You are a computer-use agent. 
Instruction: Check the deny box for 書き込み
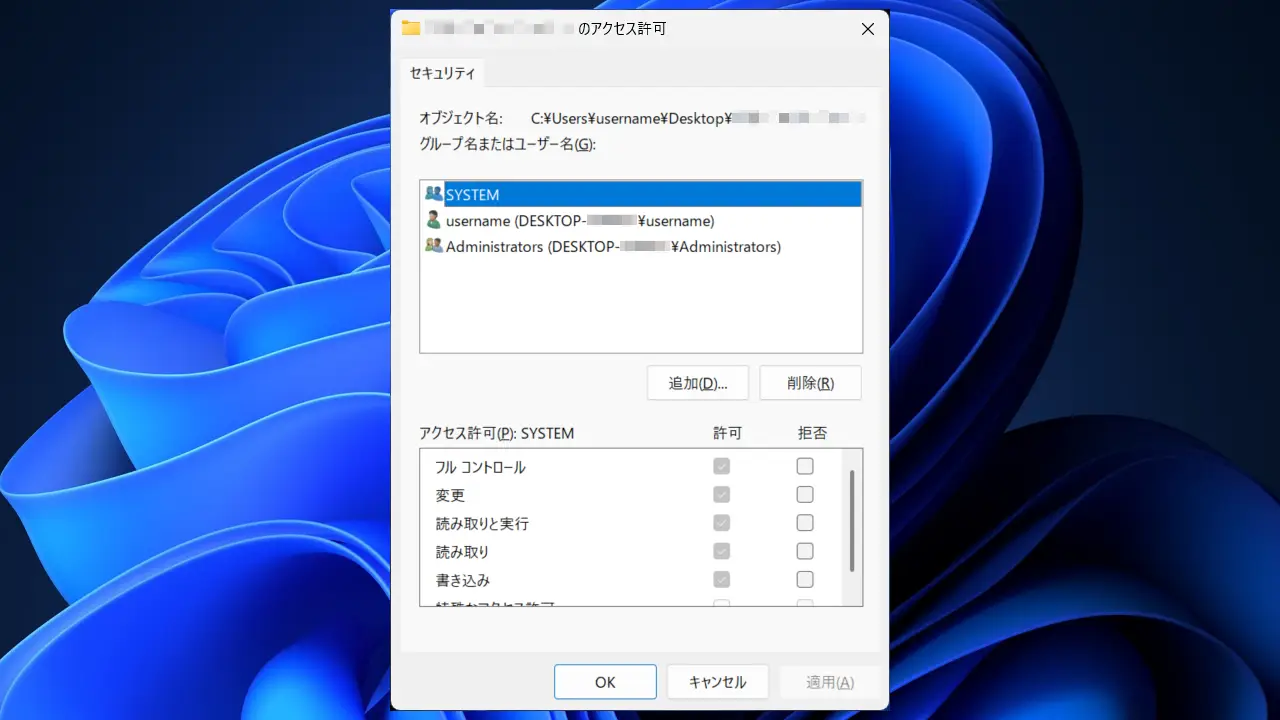pyautogui.click(x=805, y=579)
